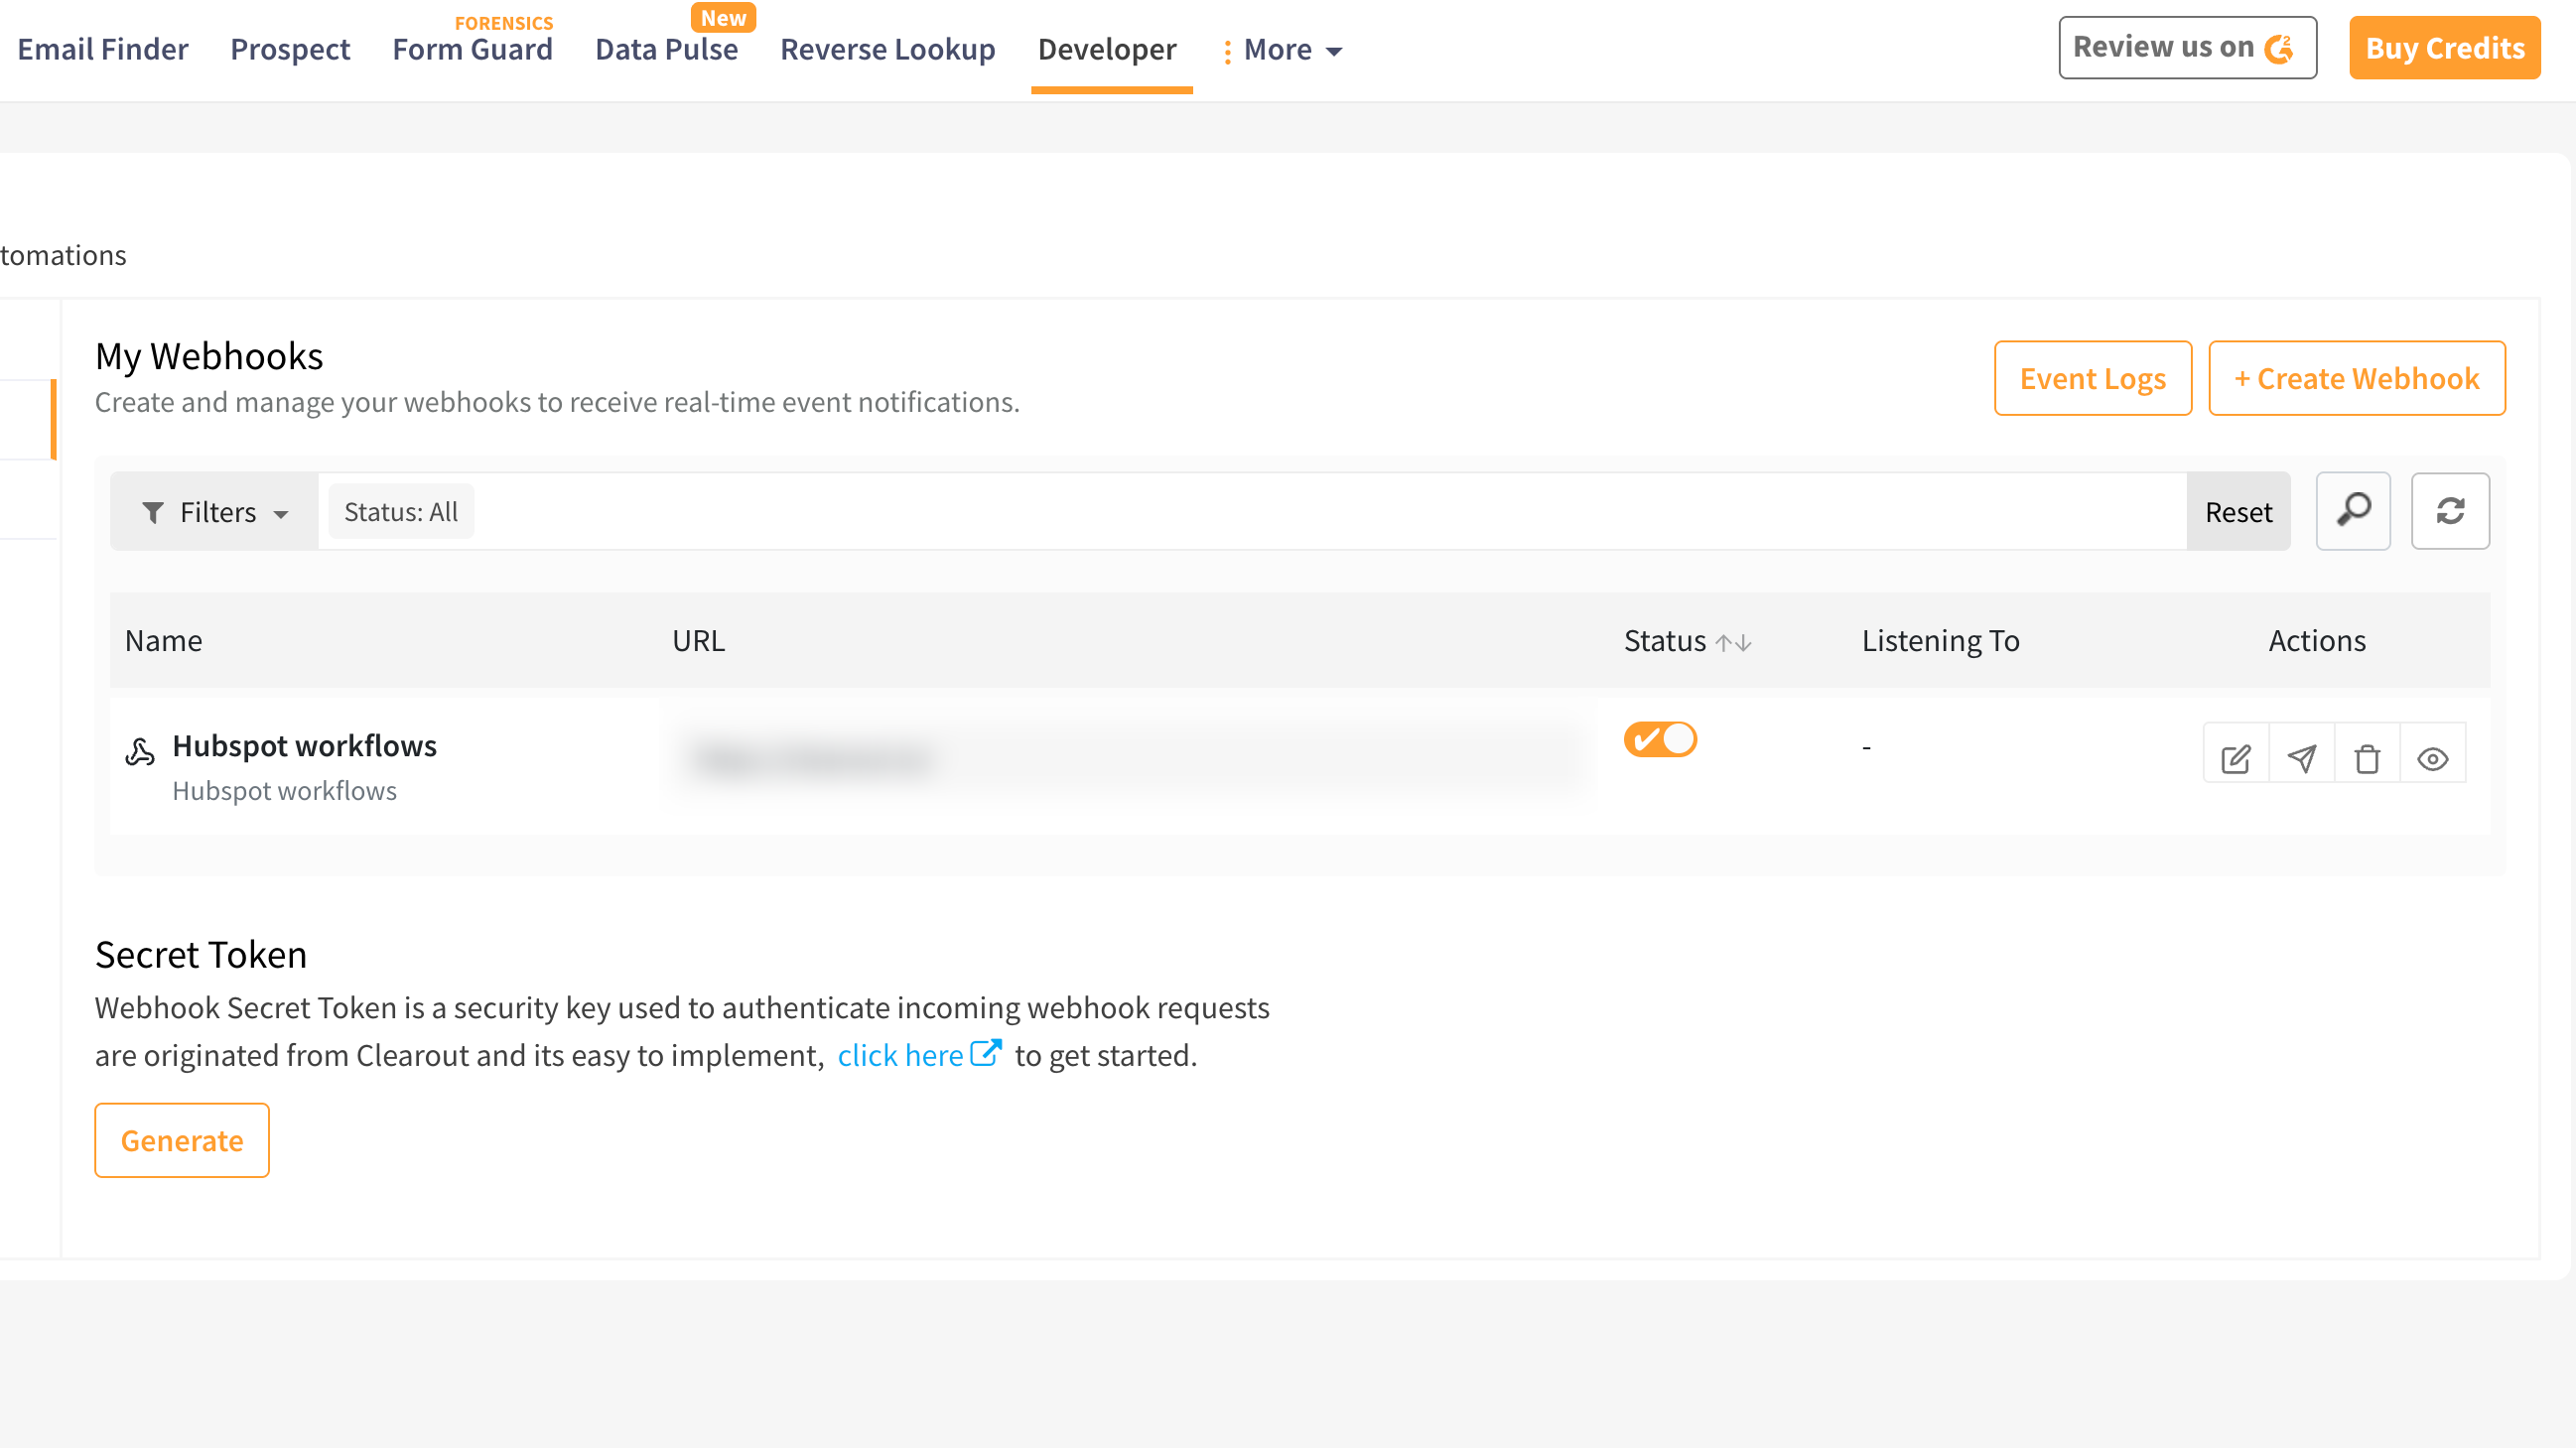The width and height of the screenshot is (2576, 1448).
Task: Click the webhook icon beside Hubspot workflows
Action: coord(140,752)
